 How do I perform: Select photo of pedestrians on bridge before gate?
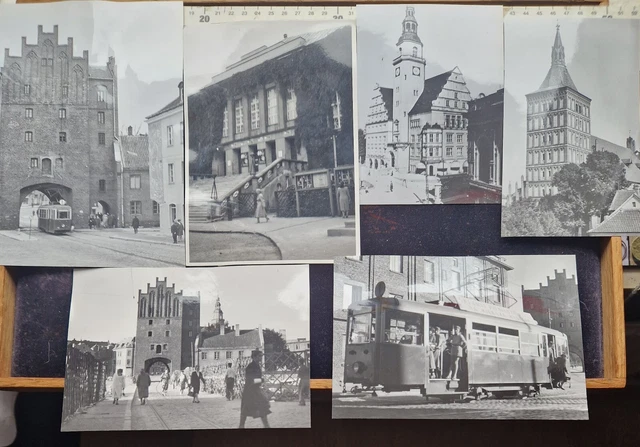click(186, 348)
